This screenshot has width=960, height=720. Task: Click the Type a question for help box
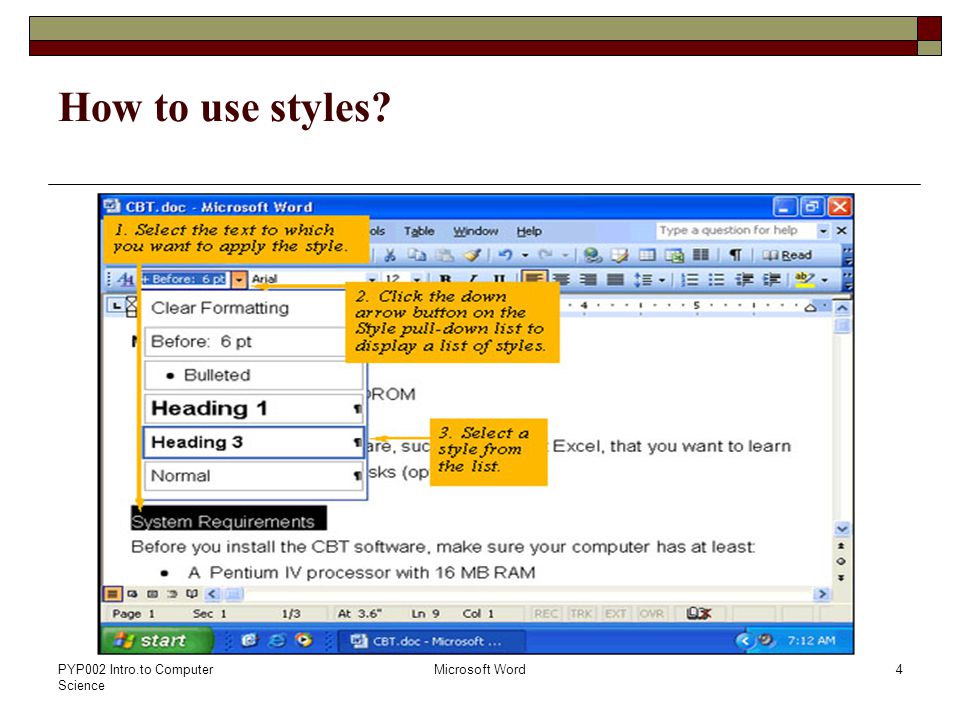(x=736, y=231)
